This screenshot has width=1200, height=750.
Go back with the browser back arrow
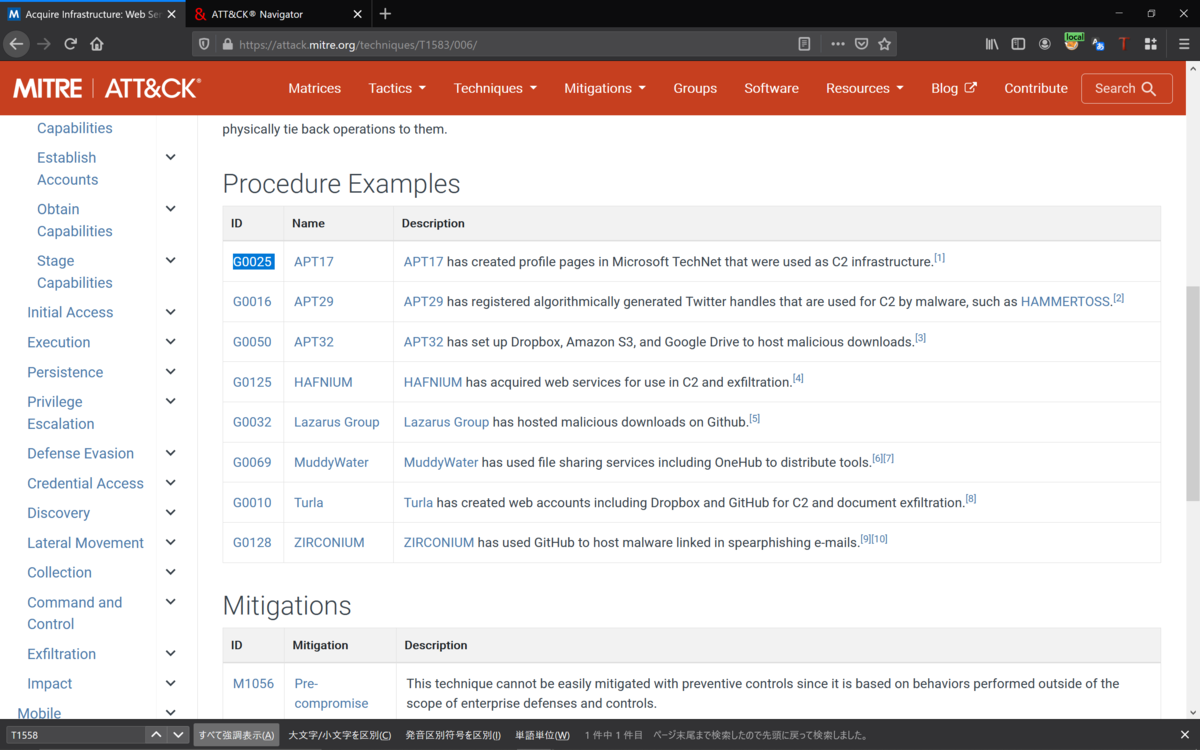16,44
